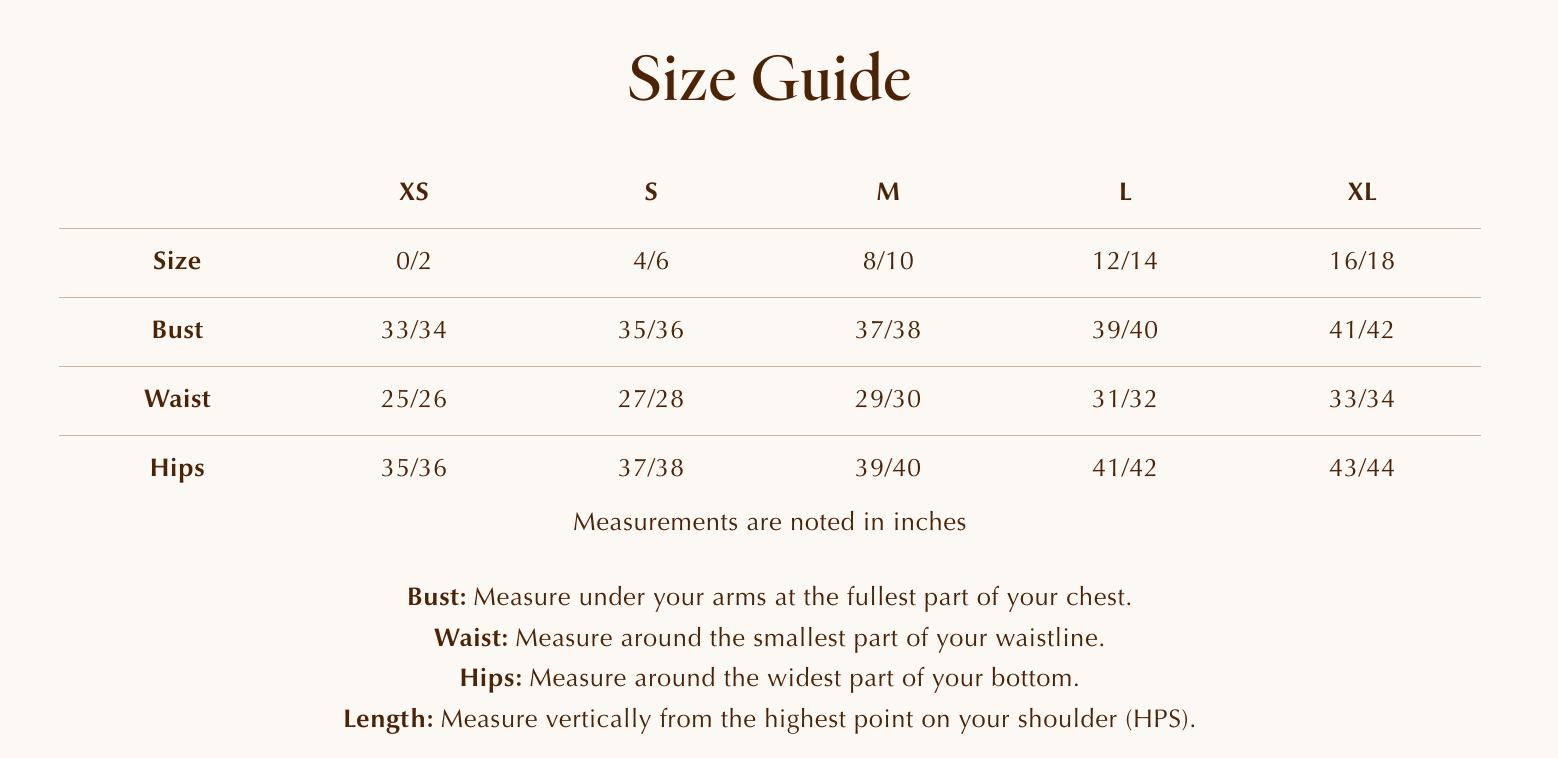The image size is (1558, 758).
Task: Click the bold Length: instruction label
Action: [x=388, y=719]
